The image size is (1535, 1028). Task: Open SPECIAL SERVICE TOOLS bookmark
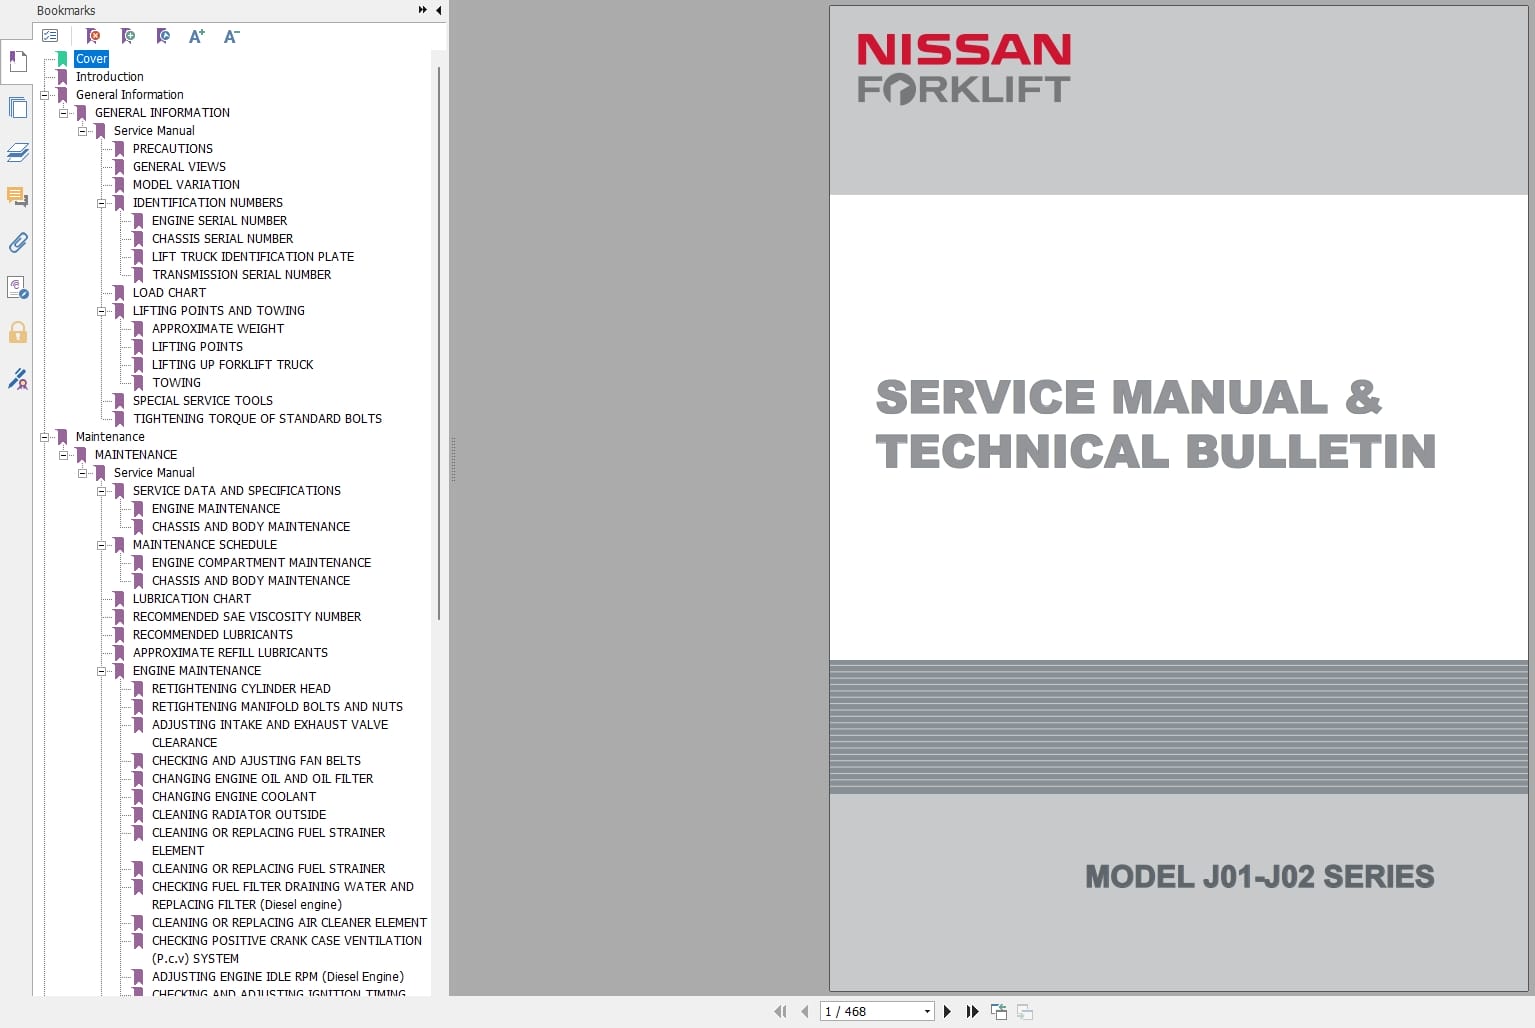[x=203, y=401]
